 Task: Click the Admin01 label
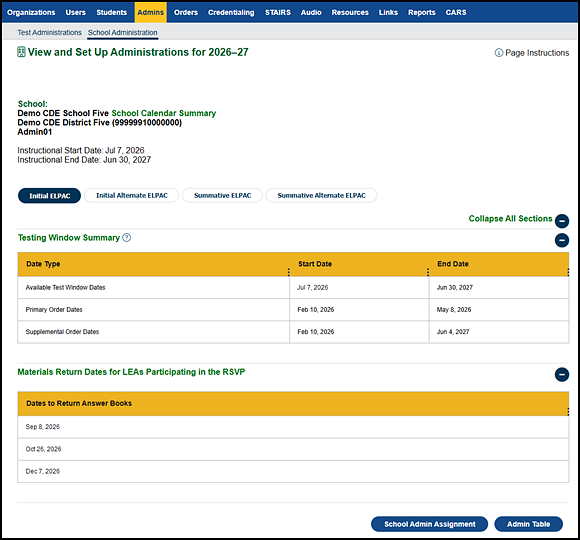[35, 132]
